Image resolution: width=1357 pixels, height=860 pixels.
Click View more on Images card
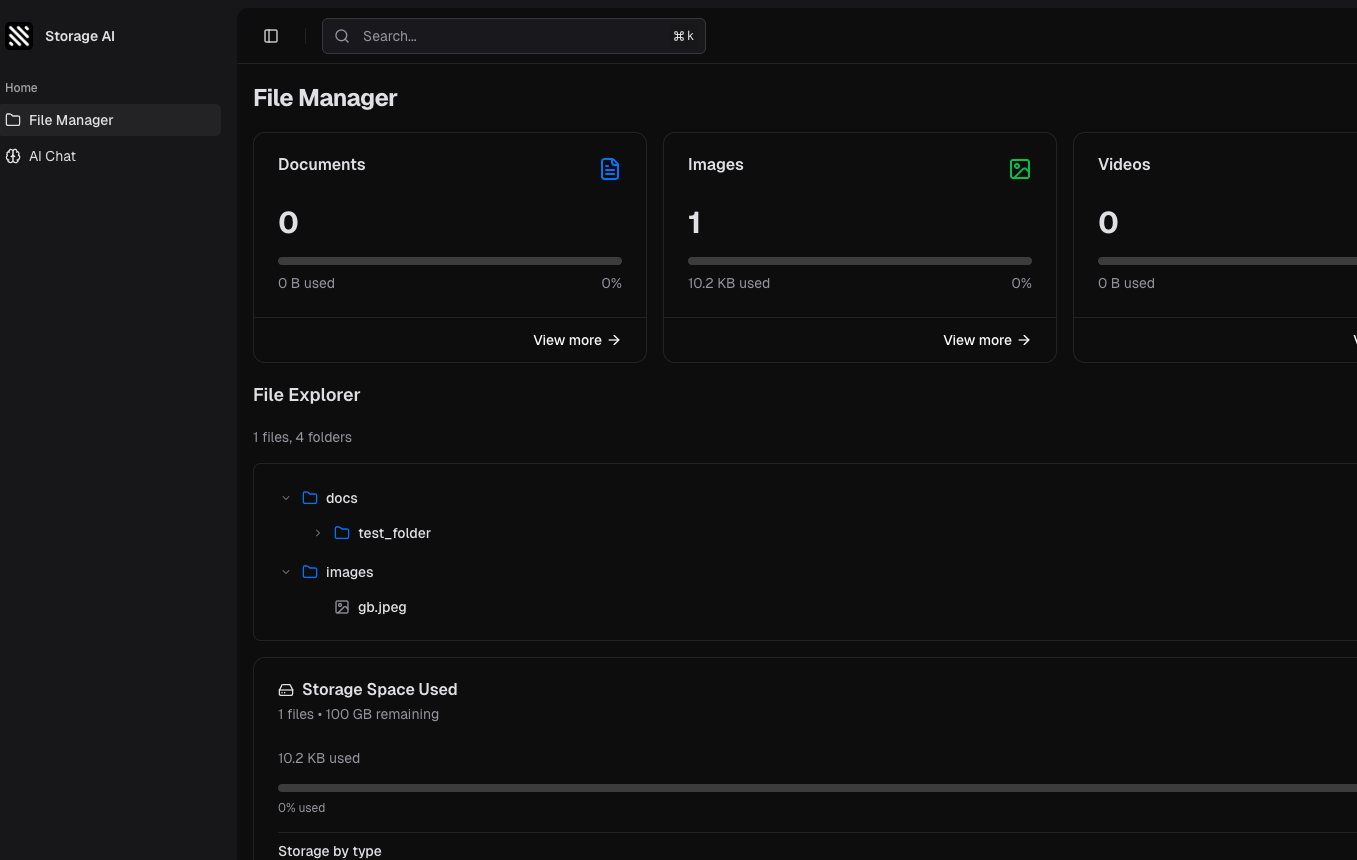point(986,340)
